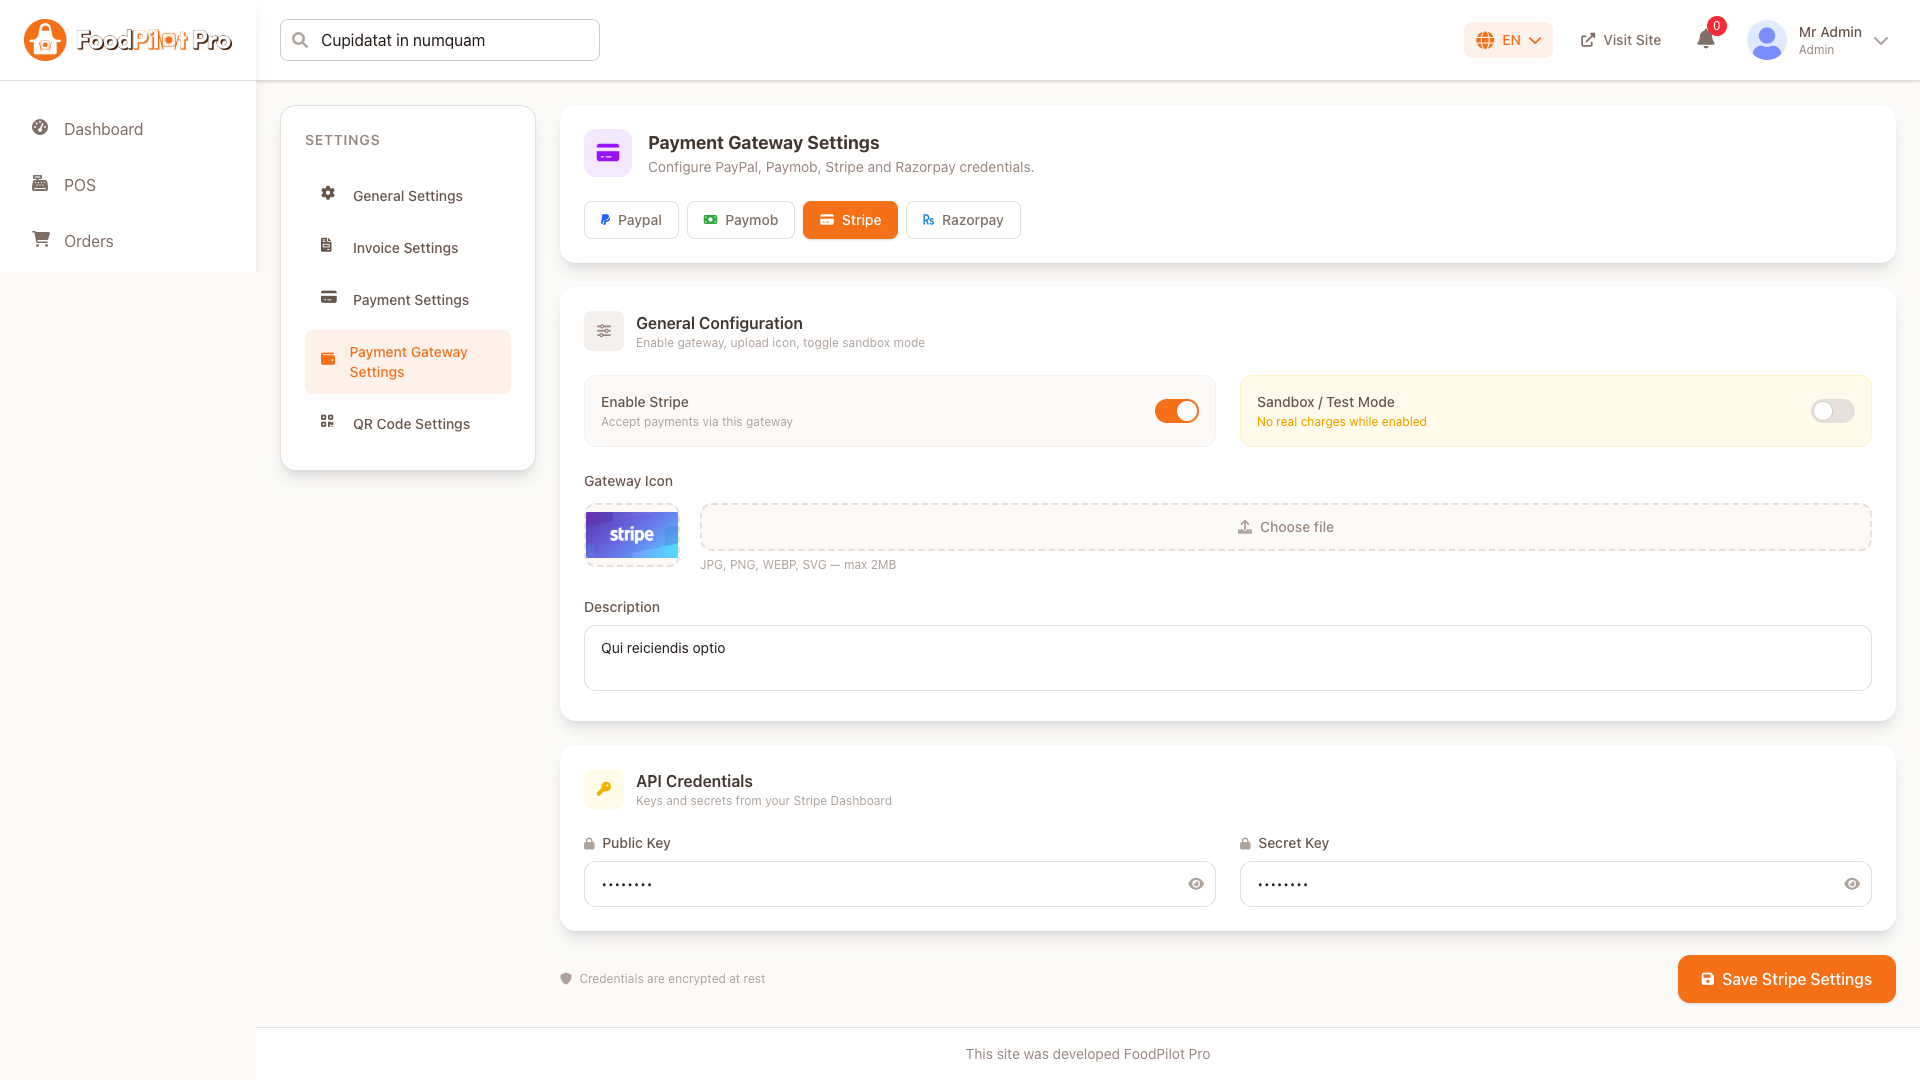Focus the Public Key input
The width and height of the screenshot is (1920, 1080).
coord(900,884)
